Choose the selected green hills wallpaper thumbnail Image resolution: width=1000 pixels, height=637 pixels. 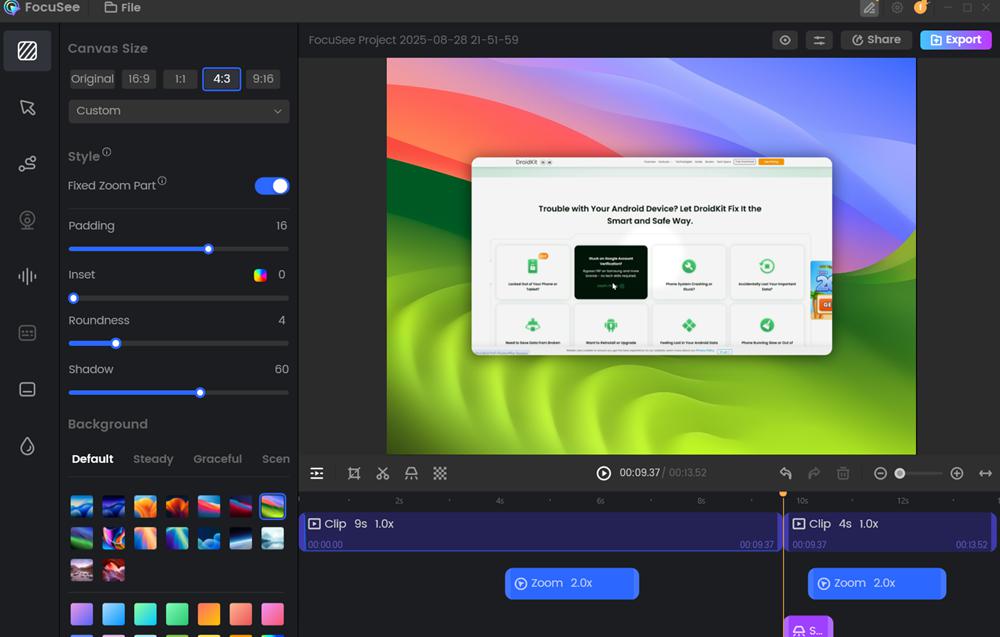pos(272,506)
